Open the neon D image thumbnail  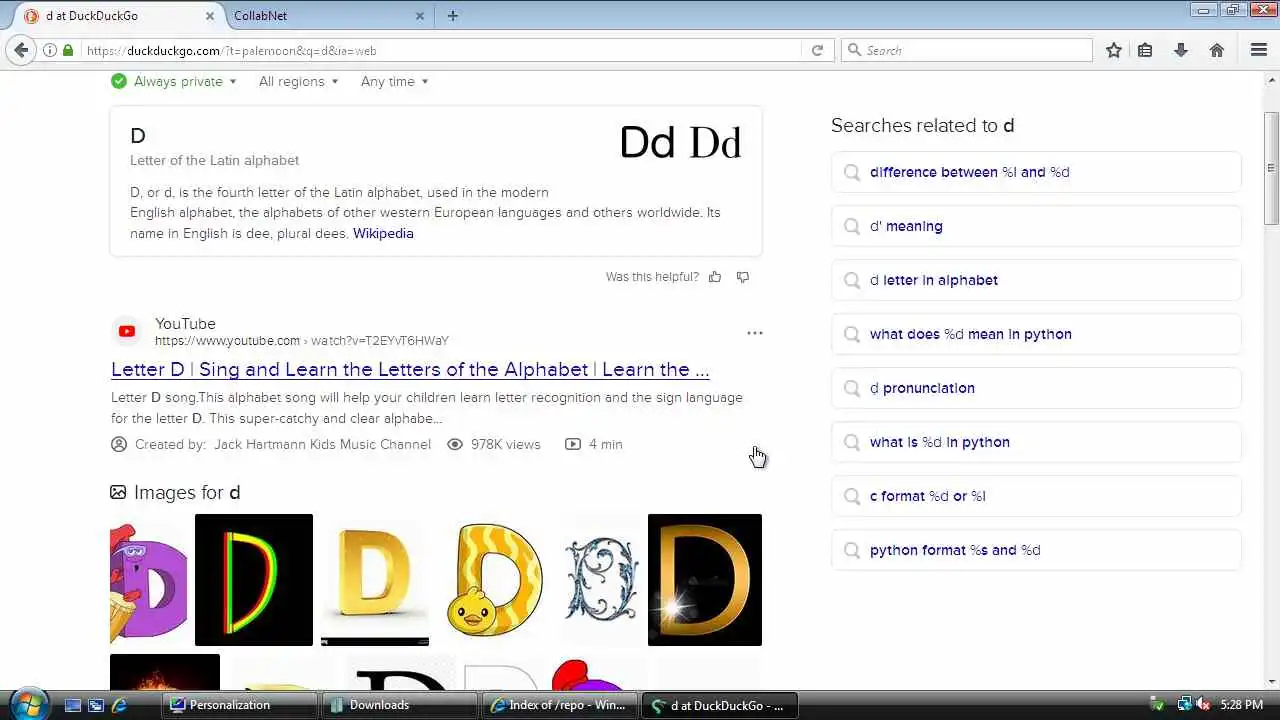(x=254, y=580)
